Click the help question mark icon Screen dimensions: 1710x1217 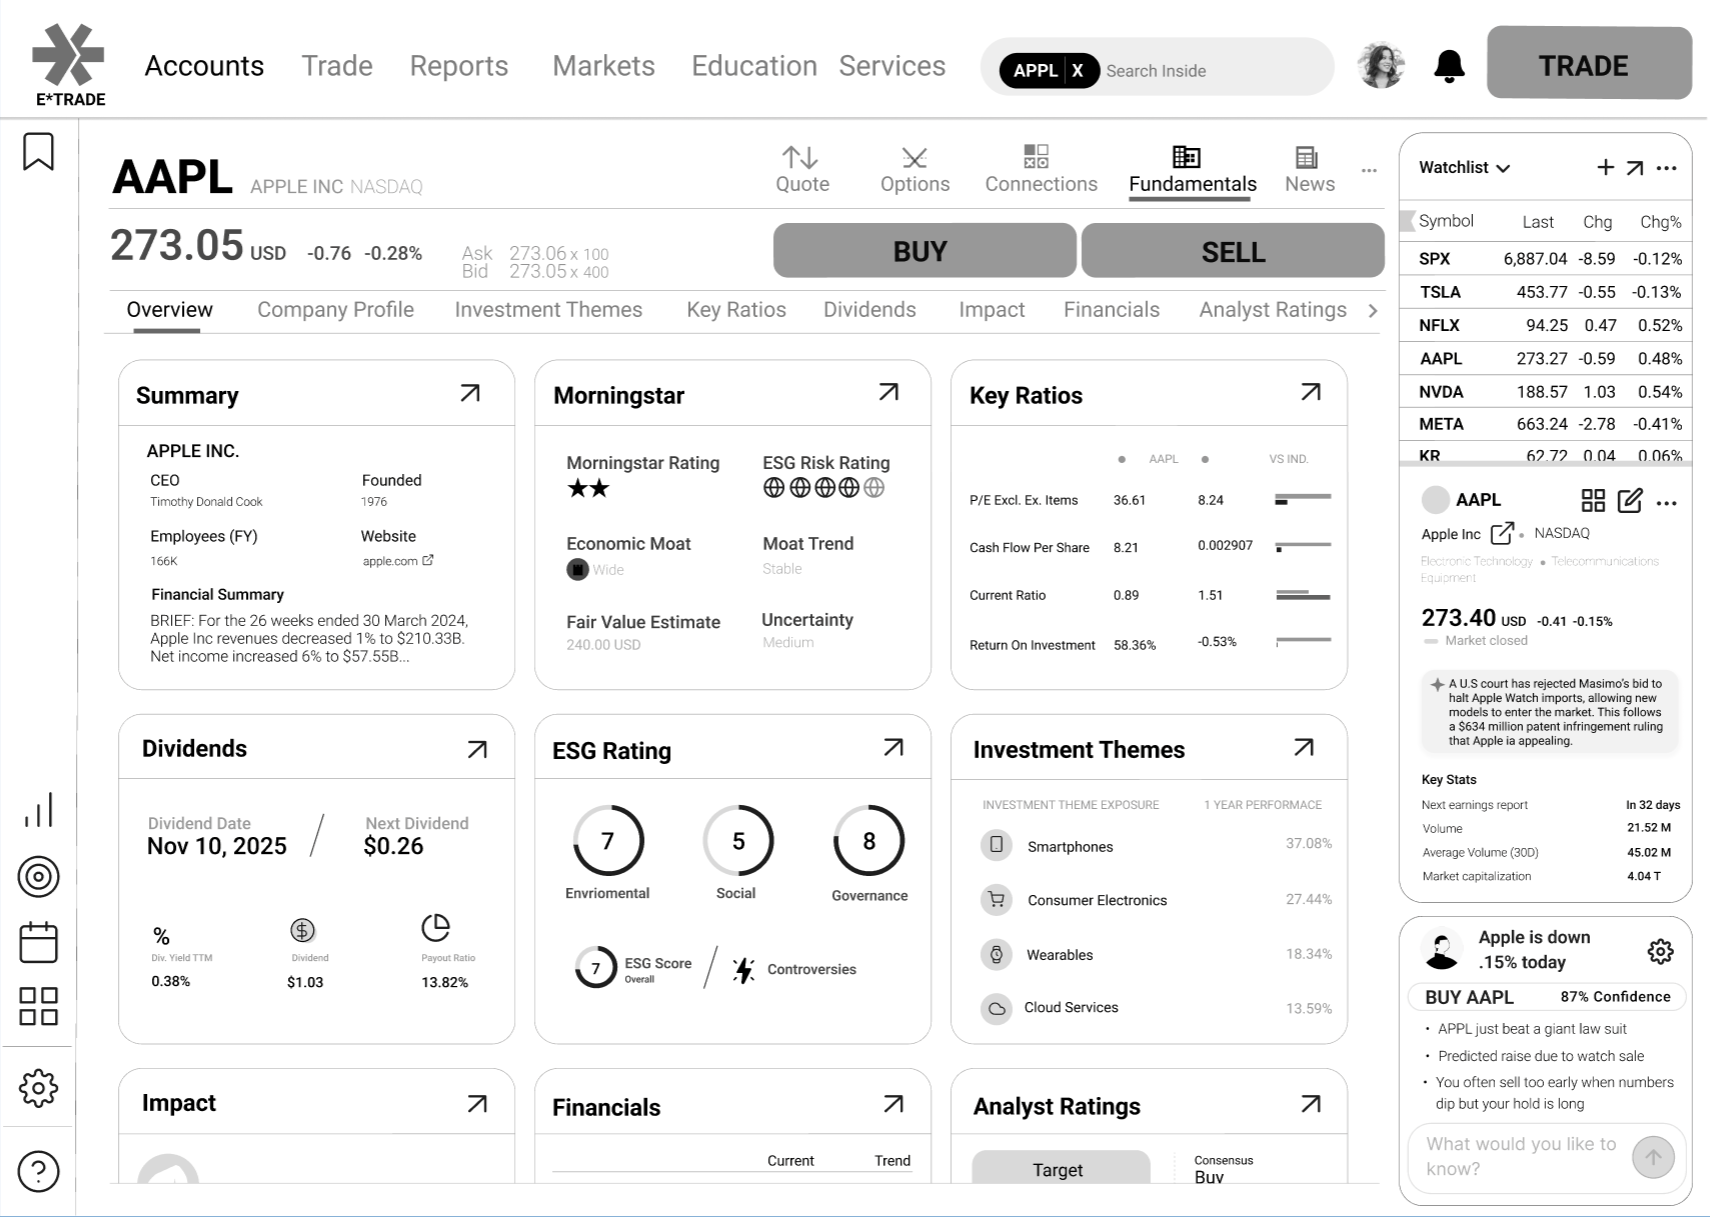tap(38, 1171)
